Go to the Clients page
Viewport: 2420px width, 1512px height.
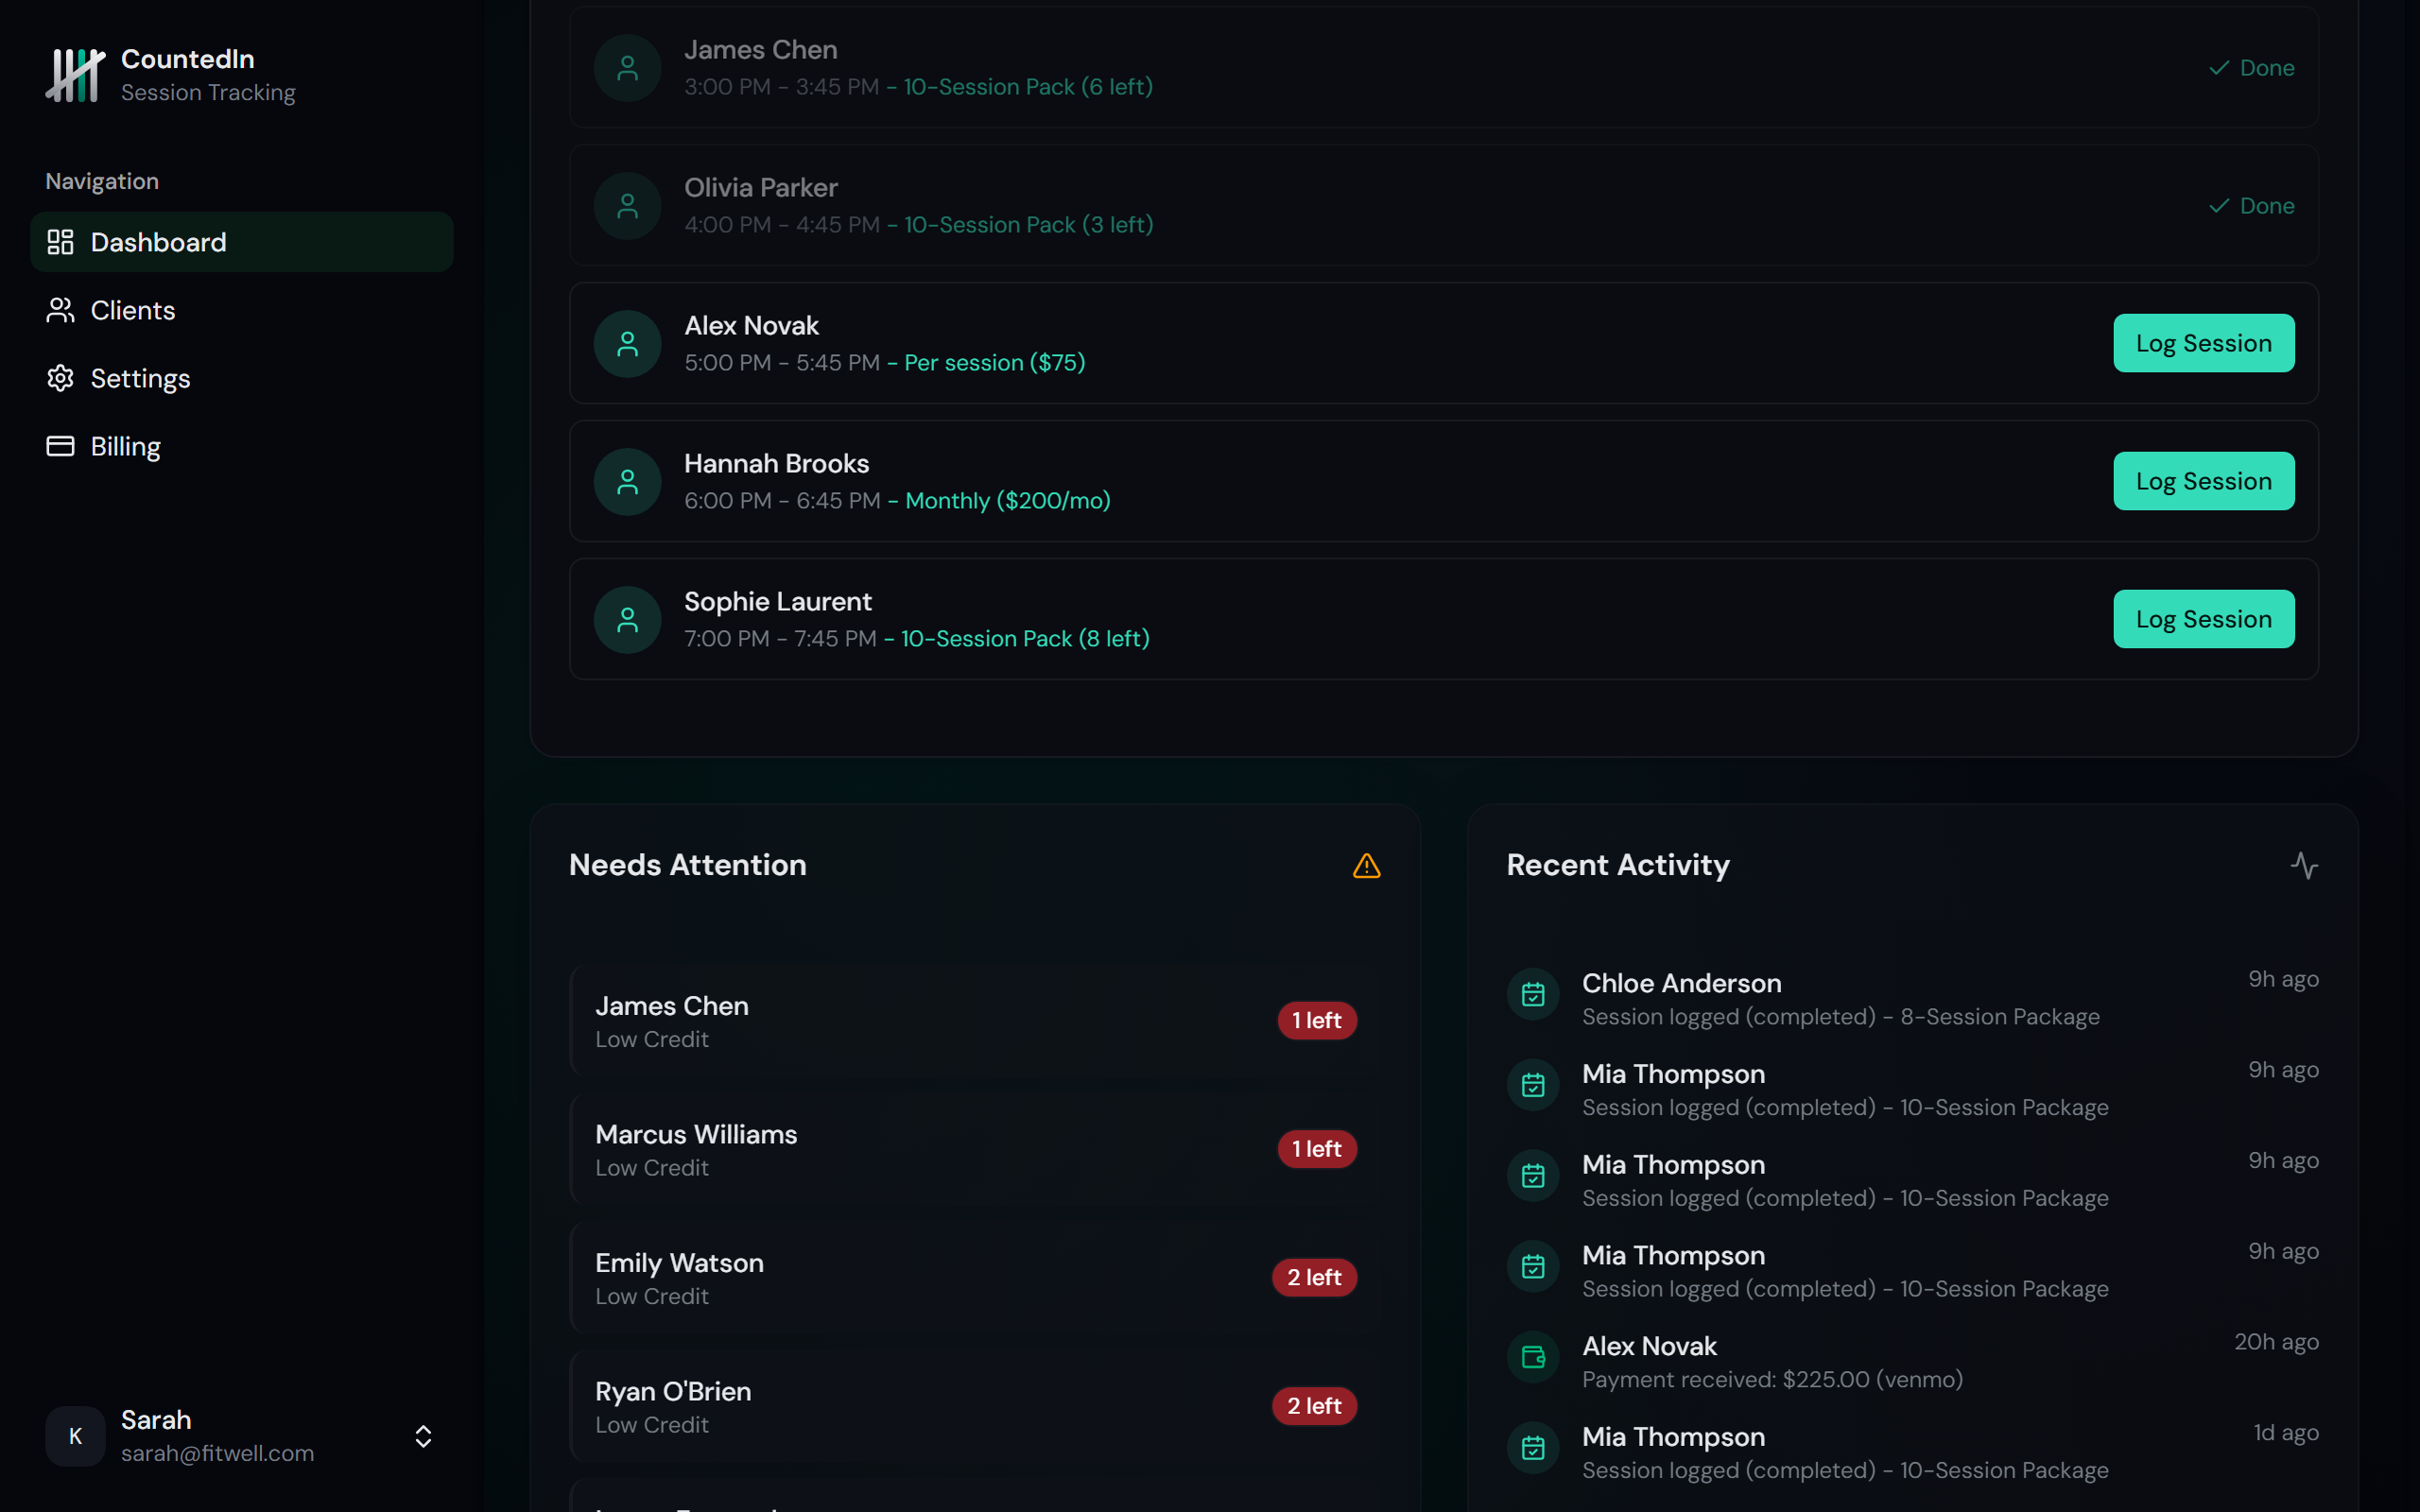pos(242,310)
